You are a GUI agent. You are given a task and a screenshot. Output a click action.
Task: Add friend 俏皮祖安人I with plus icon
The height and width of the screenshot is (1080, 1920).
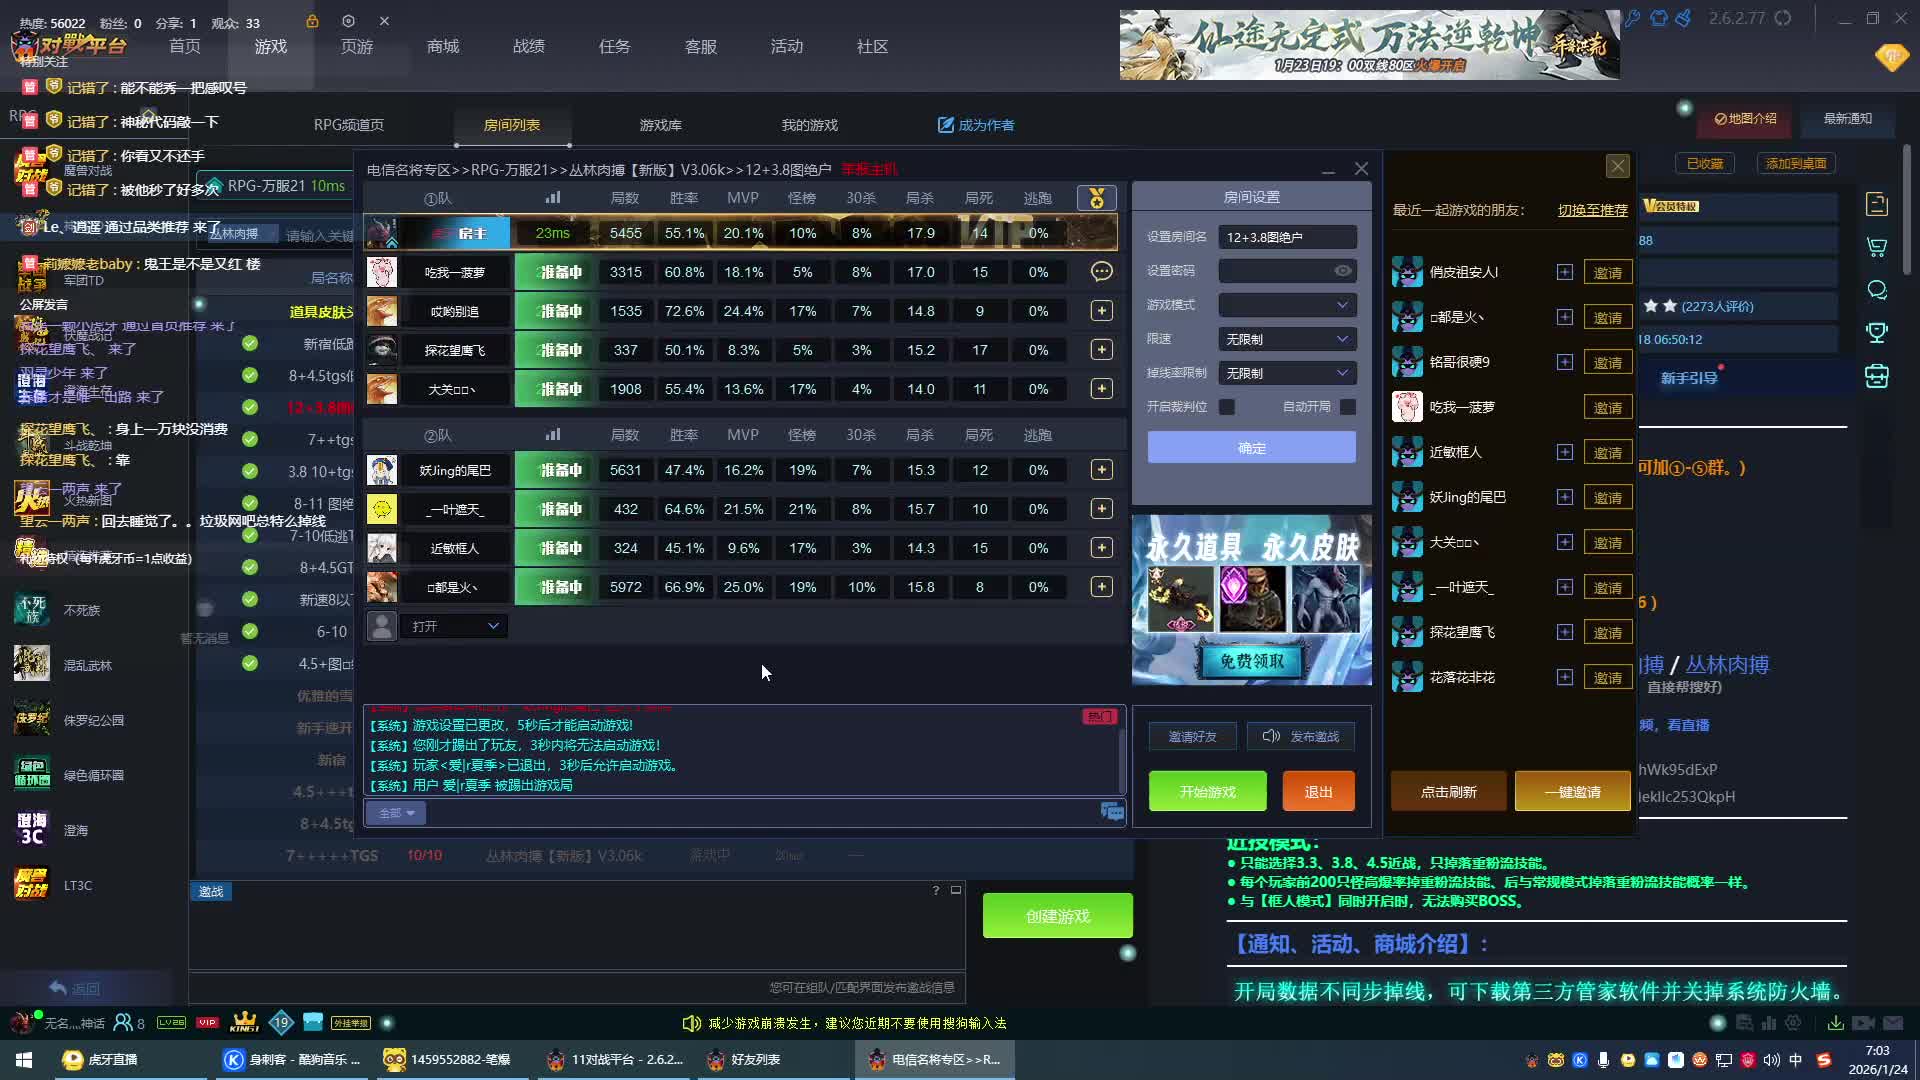1564,272
